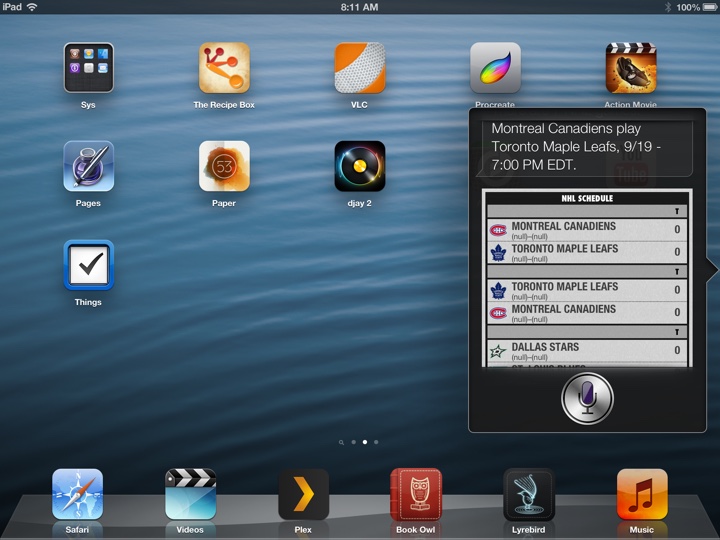Tap the Siri microphone button
The image size is (720, 540).
point(587,398)
